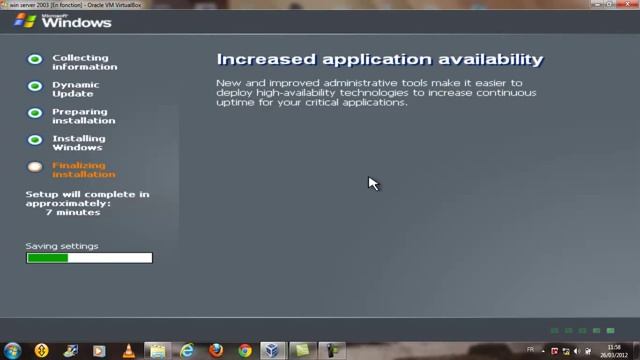Click the 'Increased application availability' heading
This screenshot has height=360, width=640.
coord(380,60)
